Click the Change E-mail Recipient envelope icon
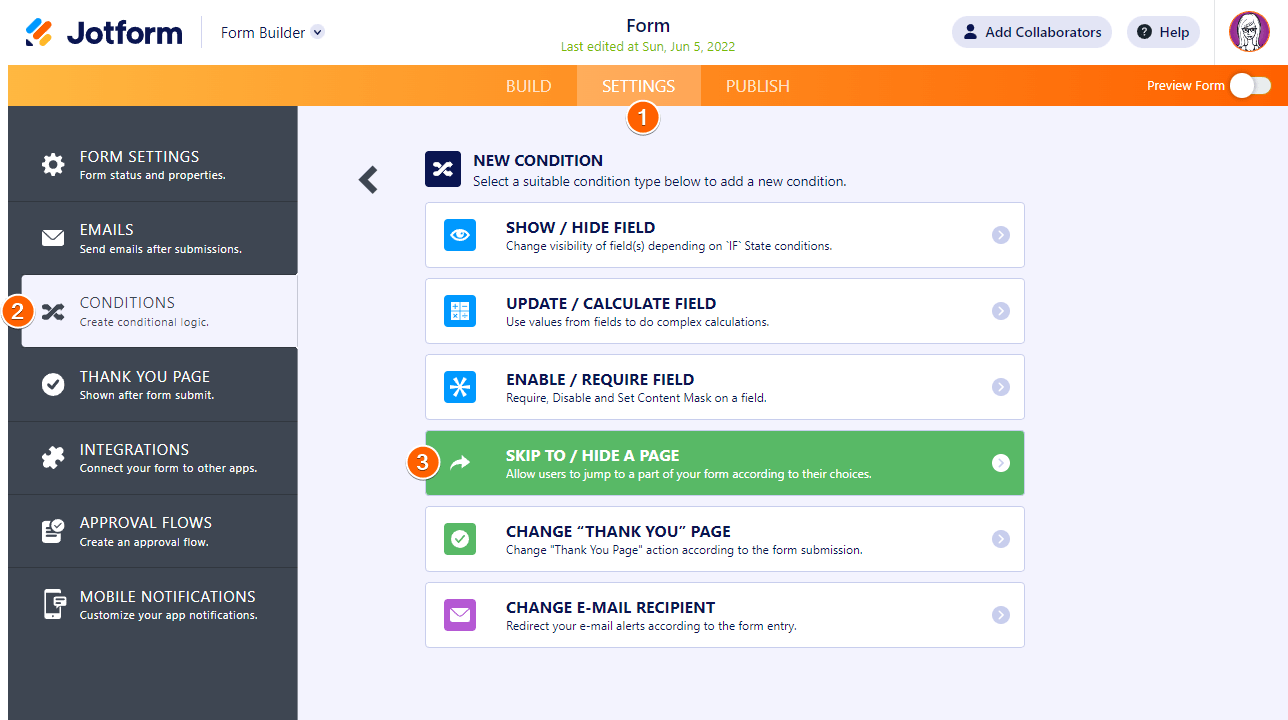Image resolution: width=1288 pixels, height=720 pixels. tap(460, 615)
